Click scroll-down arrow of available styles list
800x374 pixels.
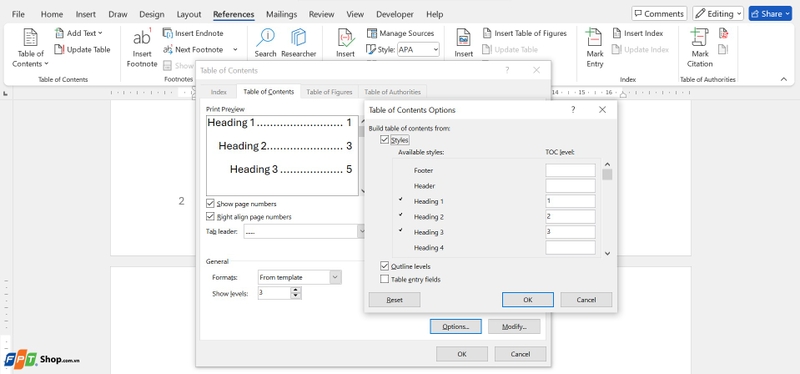[x=607, y=253]
